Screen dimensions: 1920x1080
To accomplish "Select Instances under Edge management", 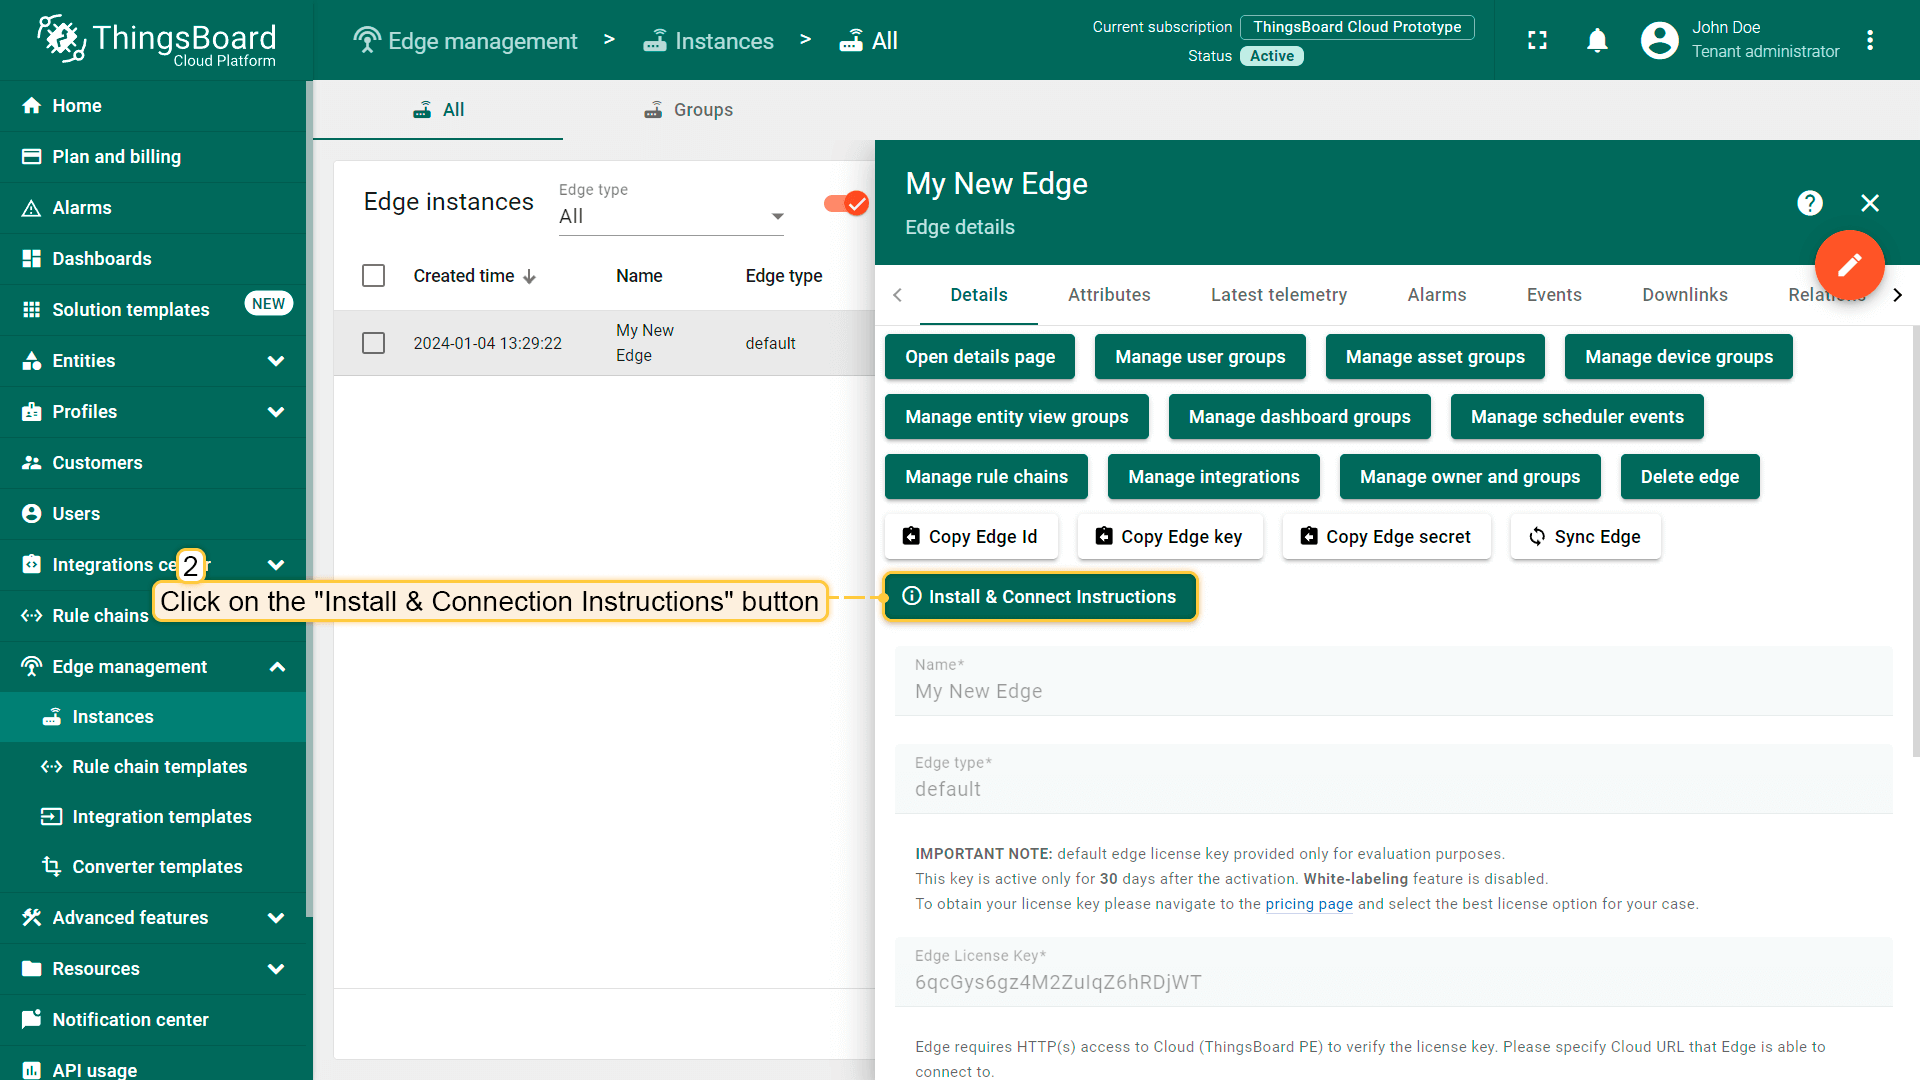I will pos(152,717).
